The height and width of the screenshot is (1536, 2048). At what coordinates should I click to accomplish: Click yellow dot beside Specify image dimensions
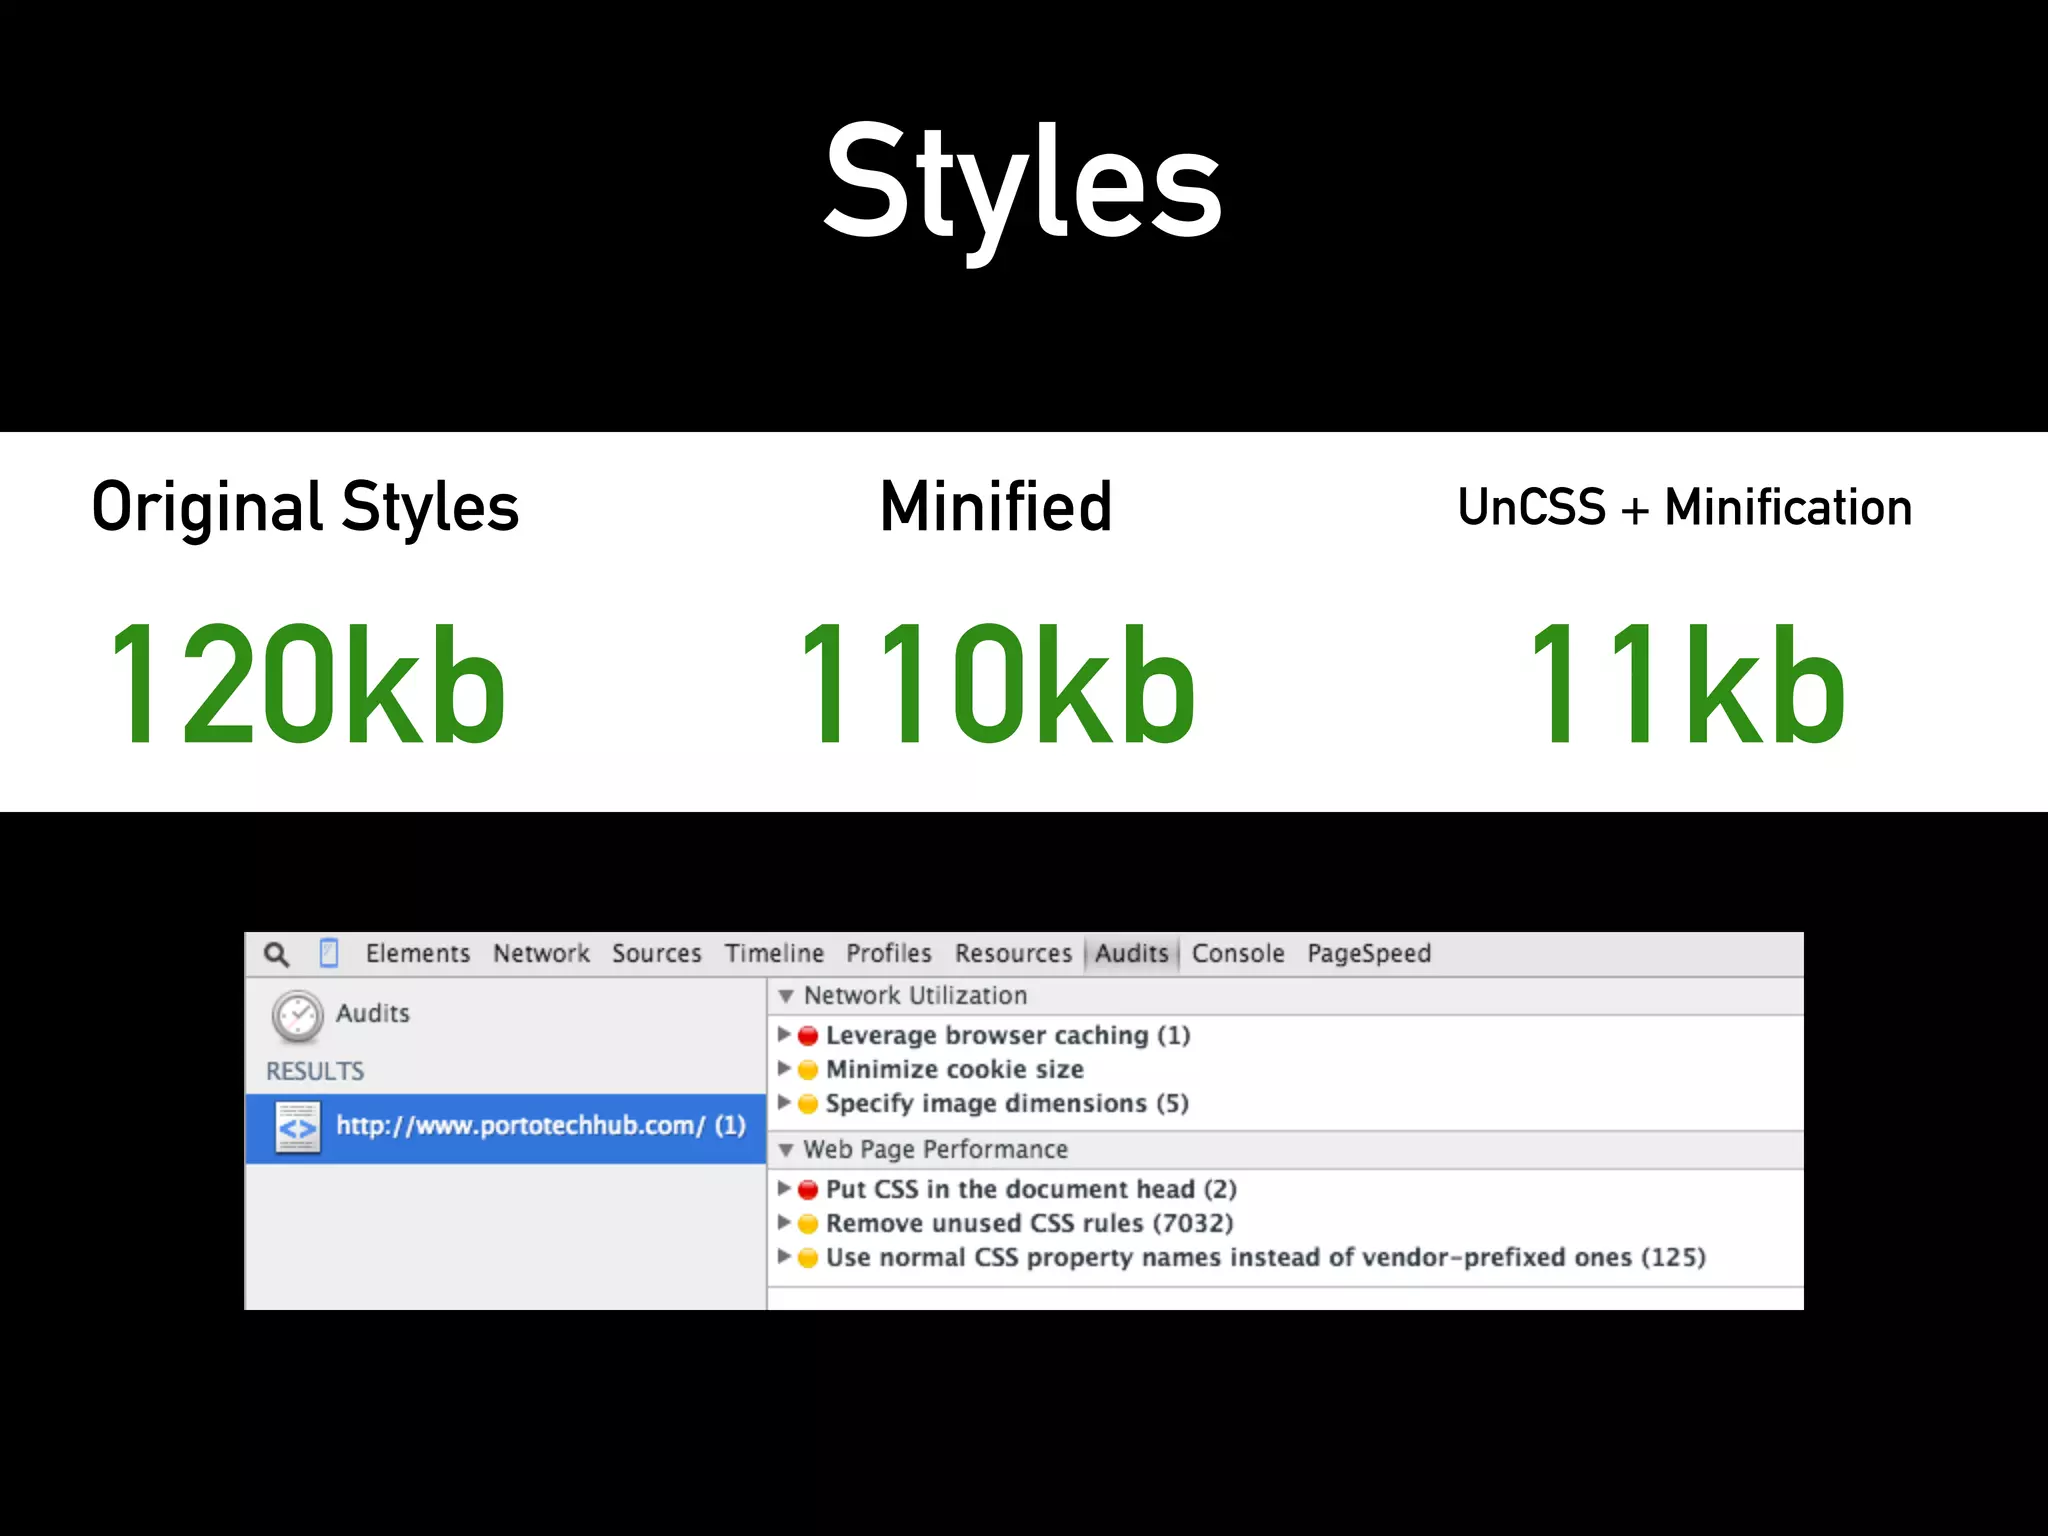point(808,1104)
